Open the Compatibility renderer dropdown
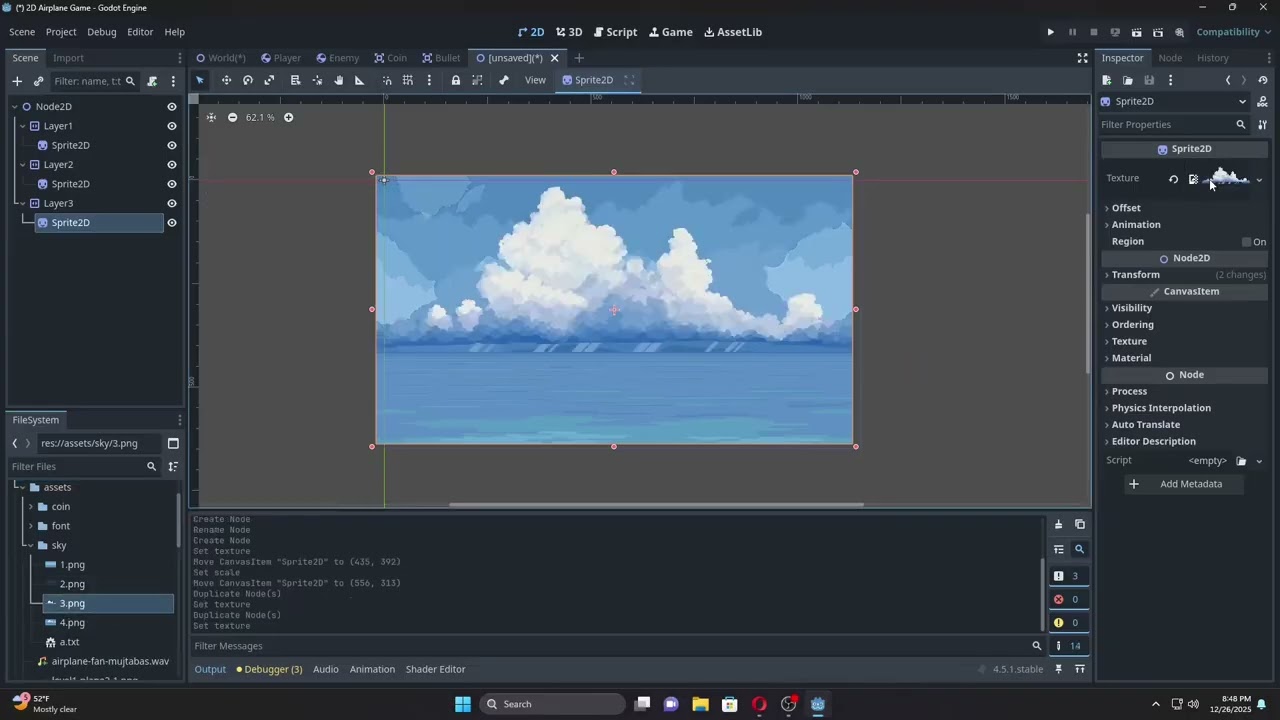 1234,32
